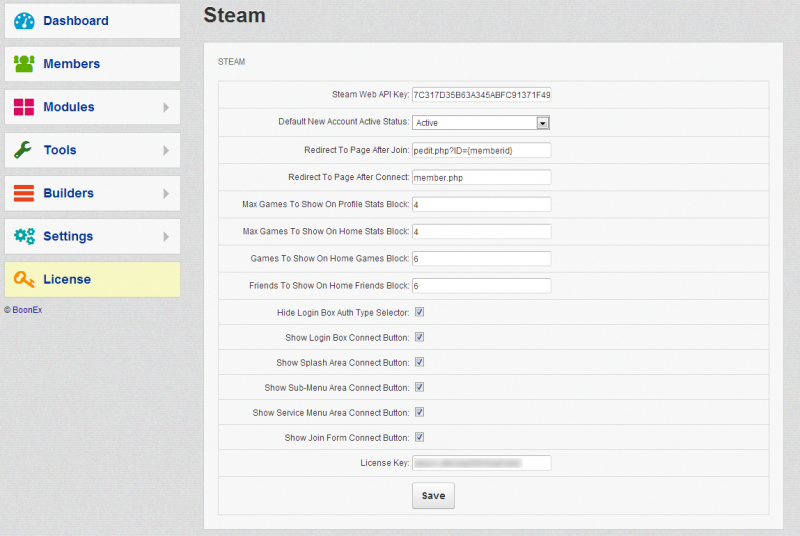Open the Members menu item

point(71,64)
